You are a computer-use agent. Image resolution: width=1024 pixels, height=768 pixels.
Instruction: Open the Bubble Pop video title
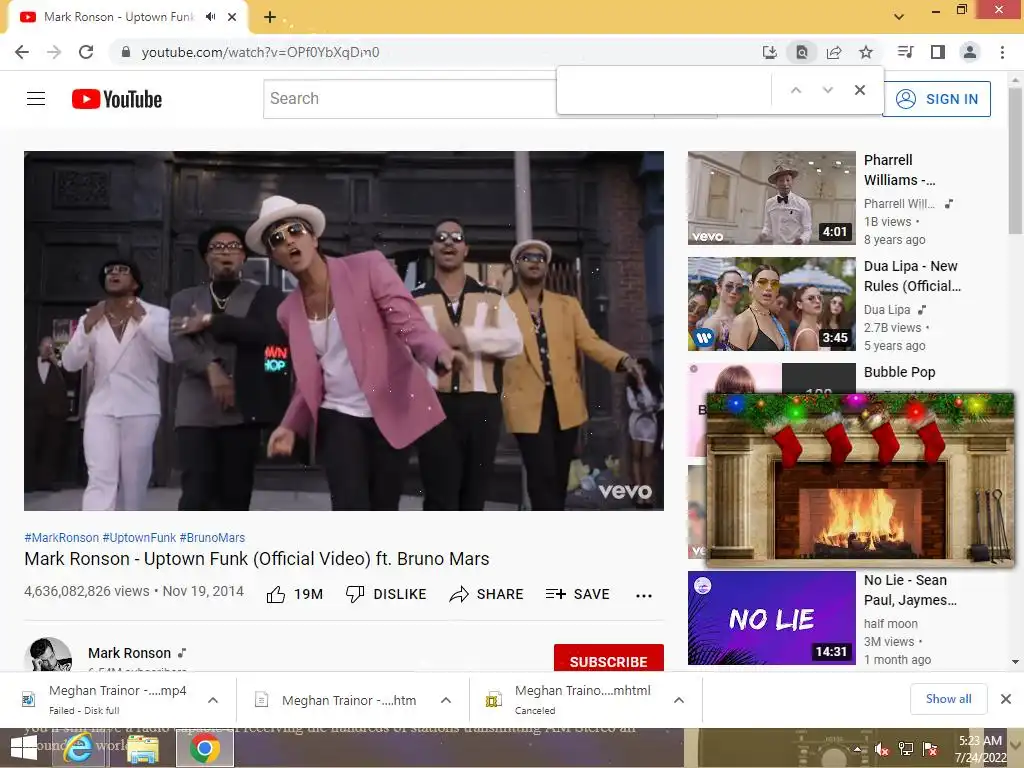coord(899,372)
